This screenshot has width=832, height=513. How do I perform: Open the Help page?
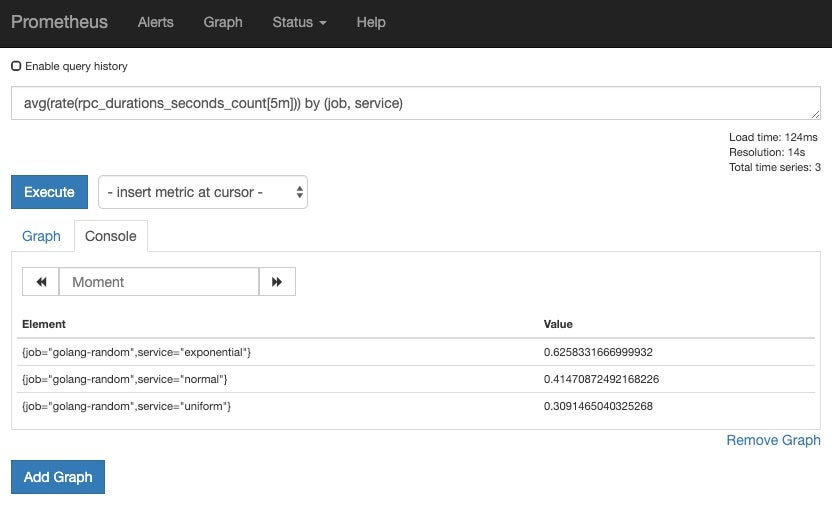371,22
